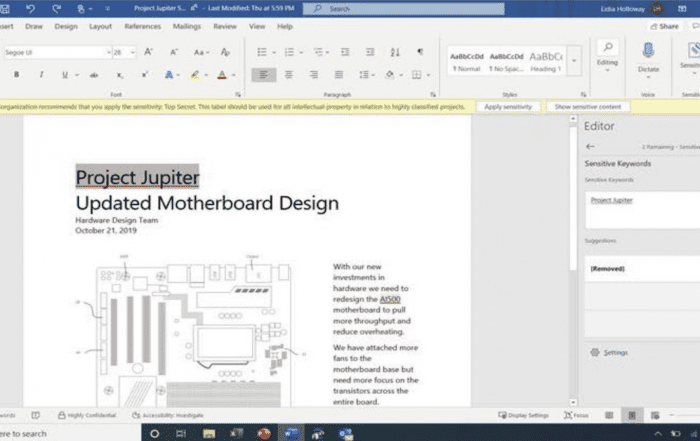Viewport: 700px width, 441px height.
Task: Open the Help tab
Action: pos(285,26)
